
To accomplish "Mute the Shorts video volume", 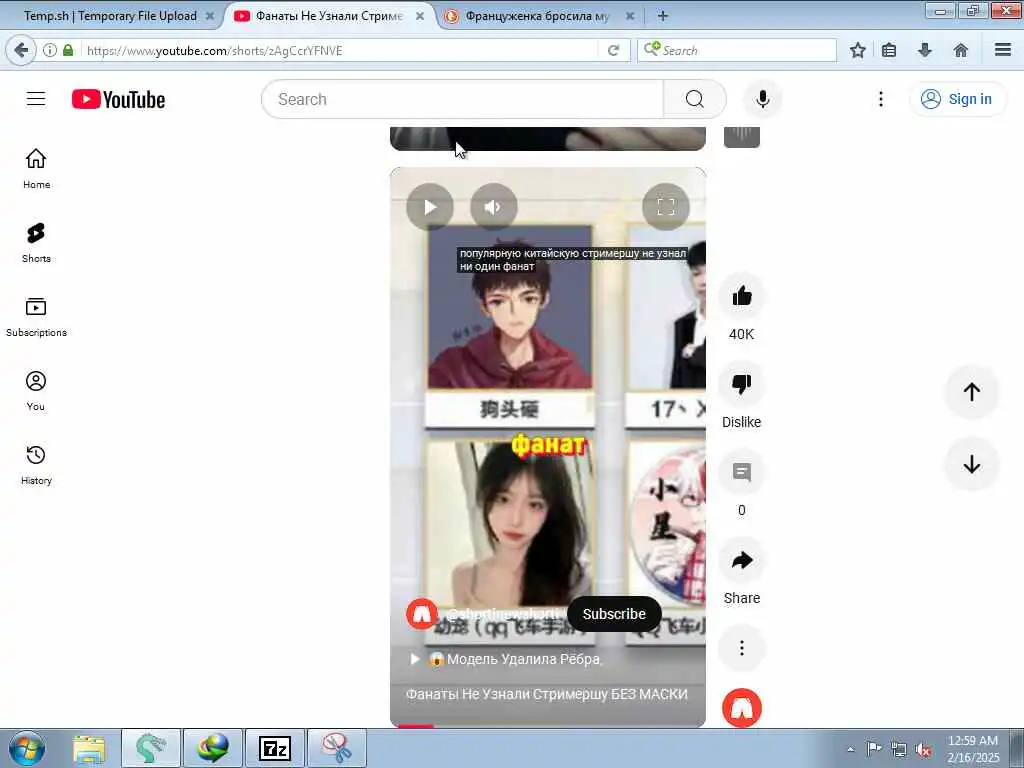I will point(494,207).
